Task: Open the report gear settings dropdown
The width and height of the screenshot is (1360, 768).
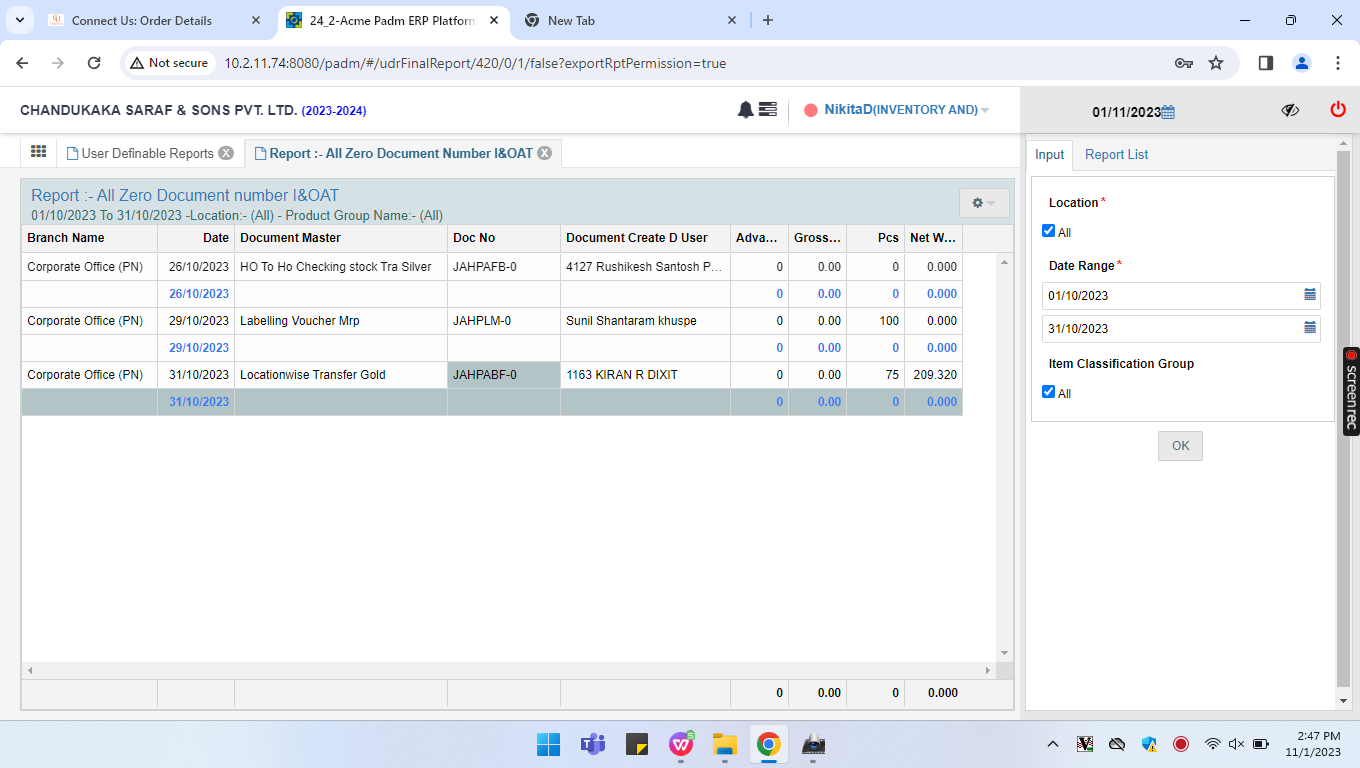Action: tap(984, 203)
